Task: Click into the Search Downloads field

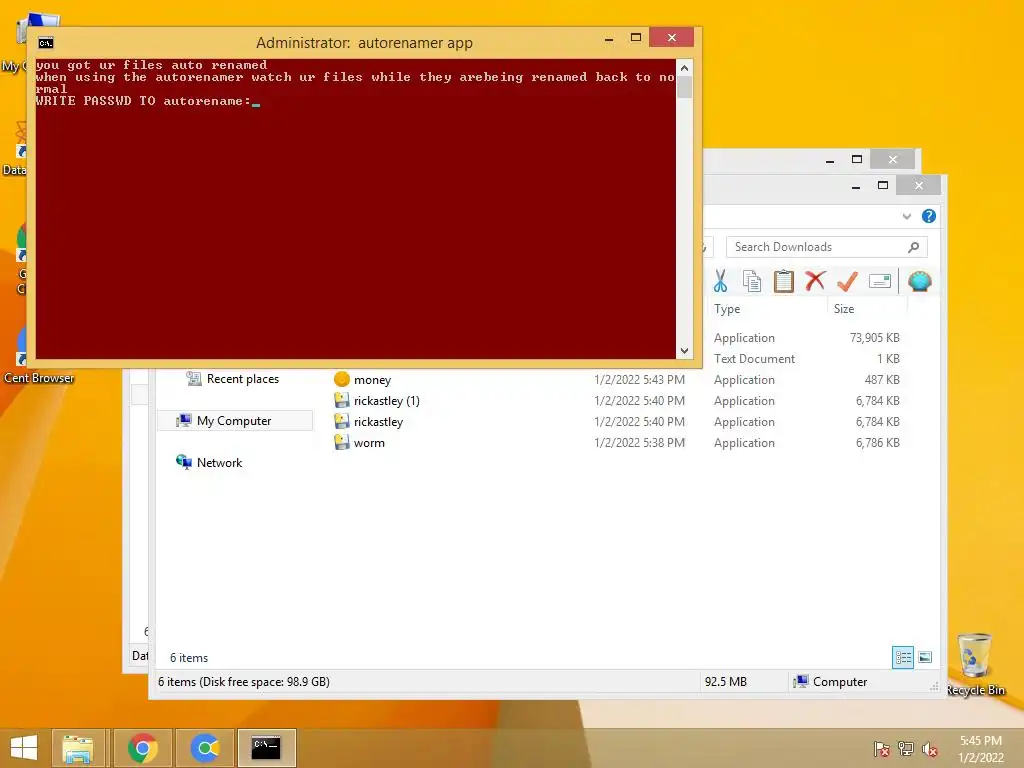Action: tap(826, 247)
